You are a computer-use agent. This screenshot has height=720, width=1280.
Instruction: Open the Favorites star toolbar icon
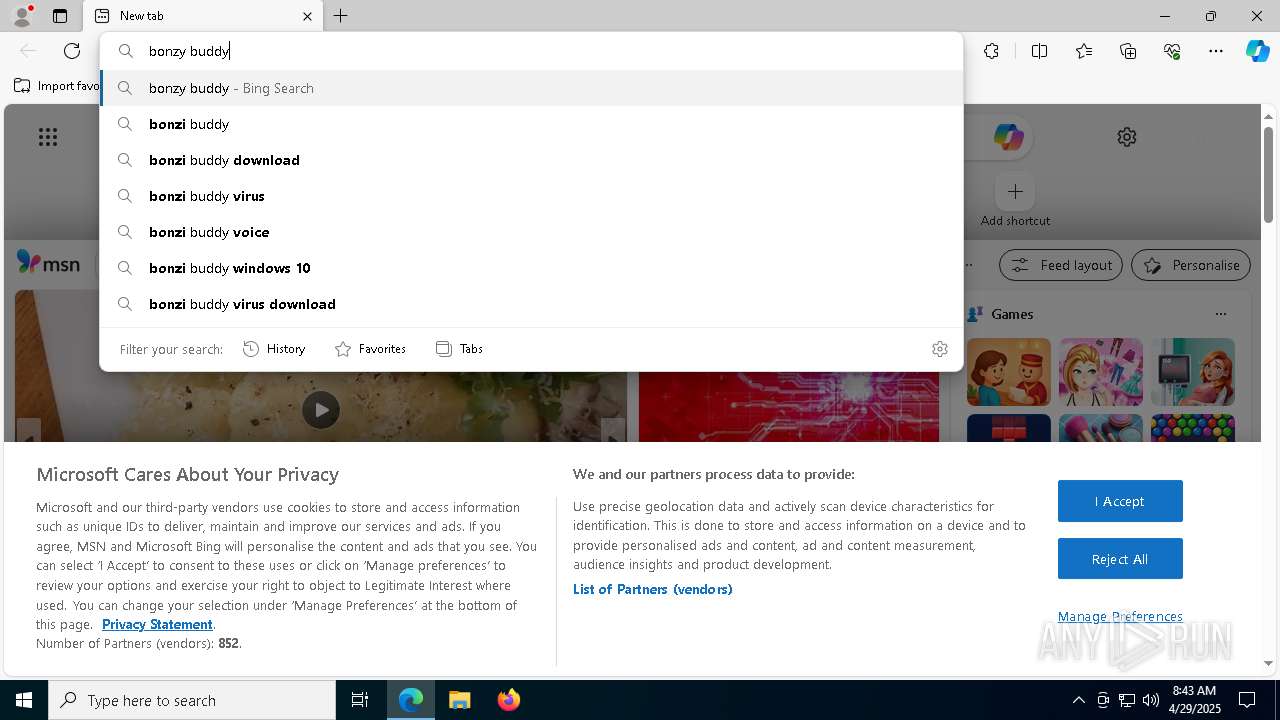1084,51
